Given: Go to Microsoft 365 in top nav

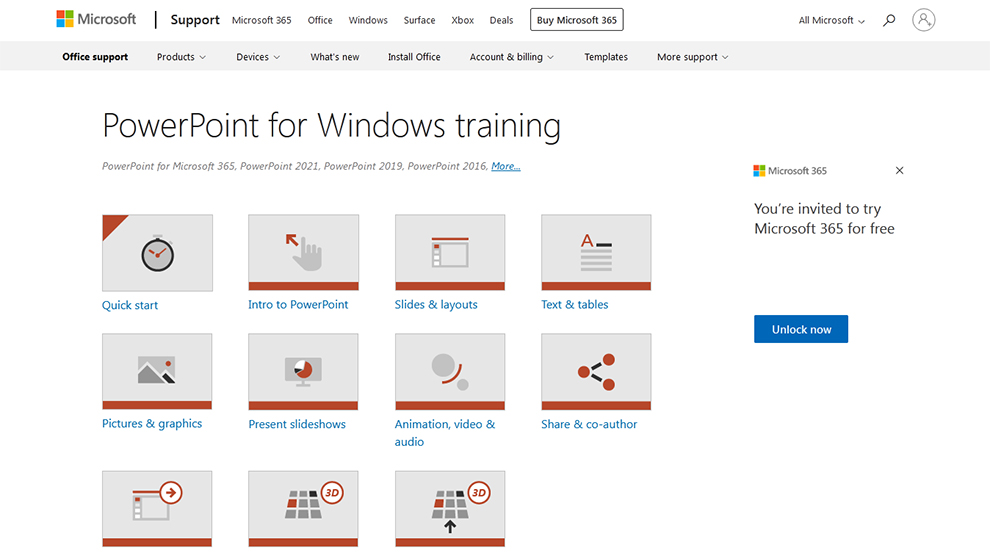Looking at the screenshot, I should point(261,20).
